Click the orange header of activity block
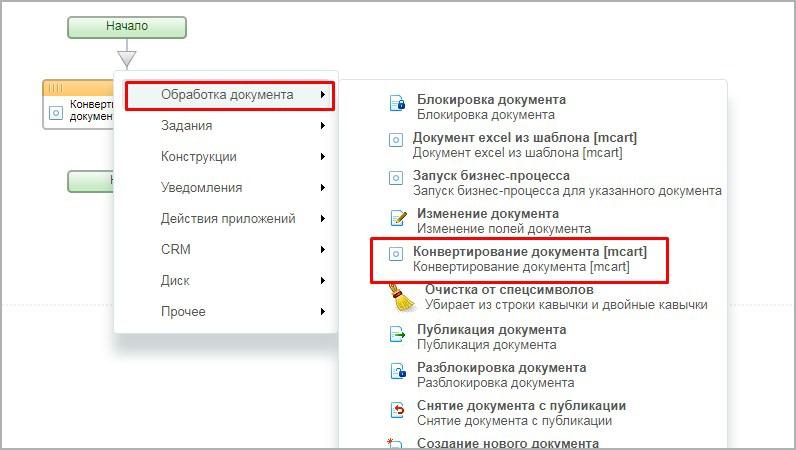The width and height of the screenshot is (796, 450). (78, 88)
